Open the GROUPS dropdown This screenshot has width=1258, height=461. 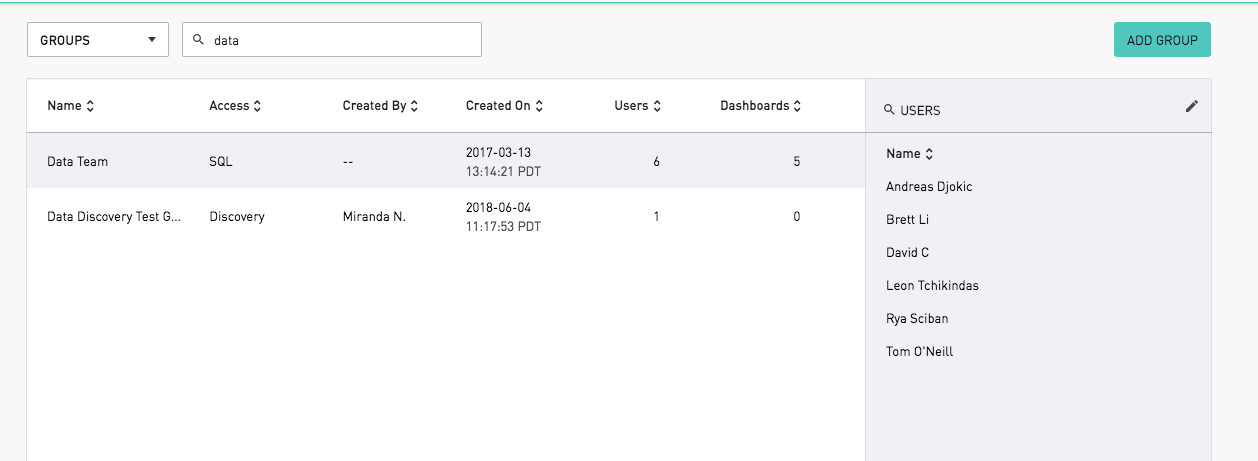98,40
